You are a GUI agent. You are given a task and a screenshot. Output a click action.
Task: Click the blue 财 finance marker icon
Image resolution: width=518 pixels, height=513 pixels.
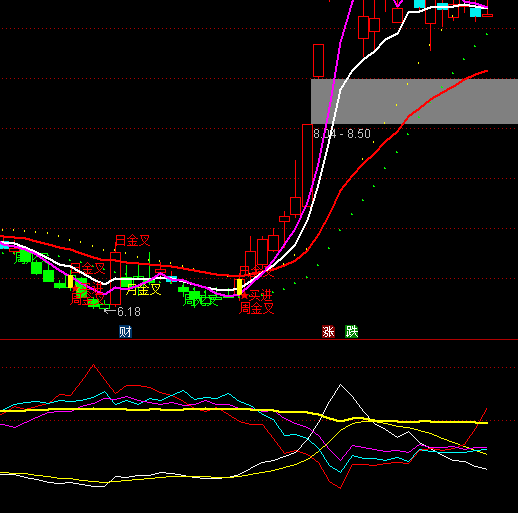tap(125, 332)
